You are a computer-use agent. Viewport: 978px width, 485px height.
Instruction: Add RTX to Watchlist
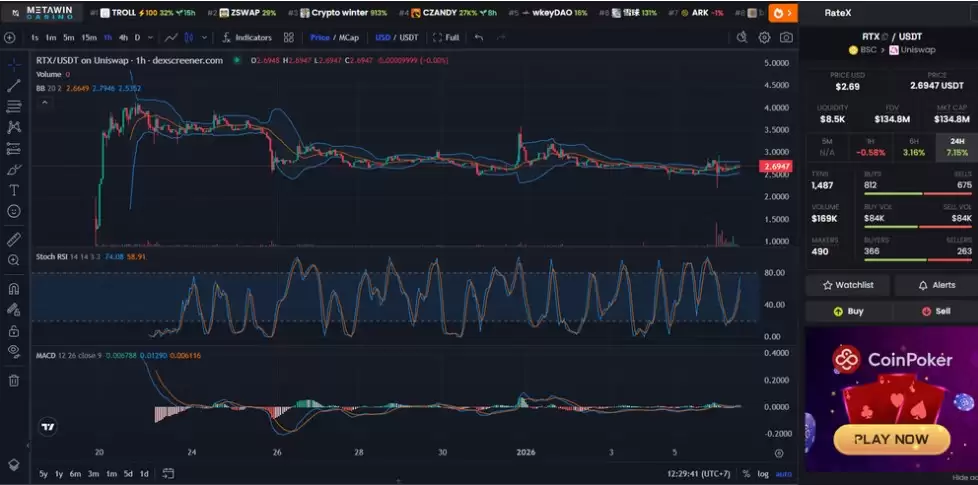(x=848, y=285)
